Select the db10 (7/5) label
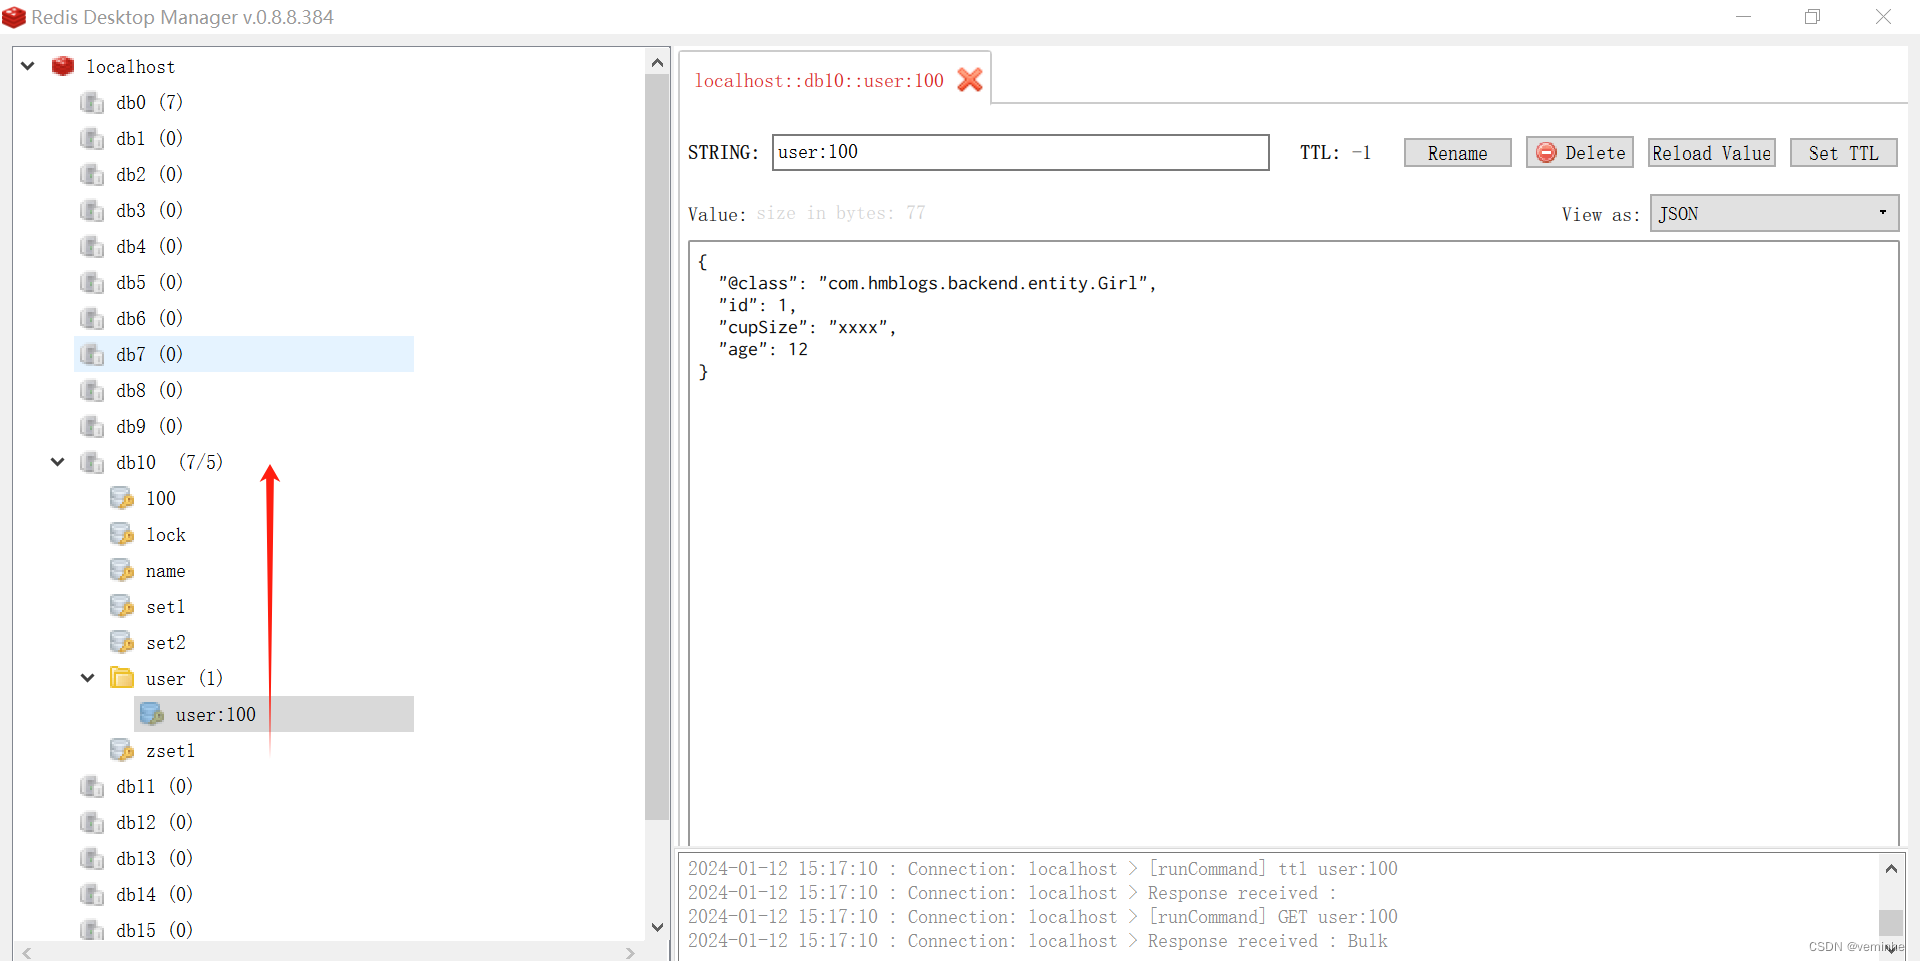 coord(169,462)
